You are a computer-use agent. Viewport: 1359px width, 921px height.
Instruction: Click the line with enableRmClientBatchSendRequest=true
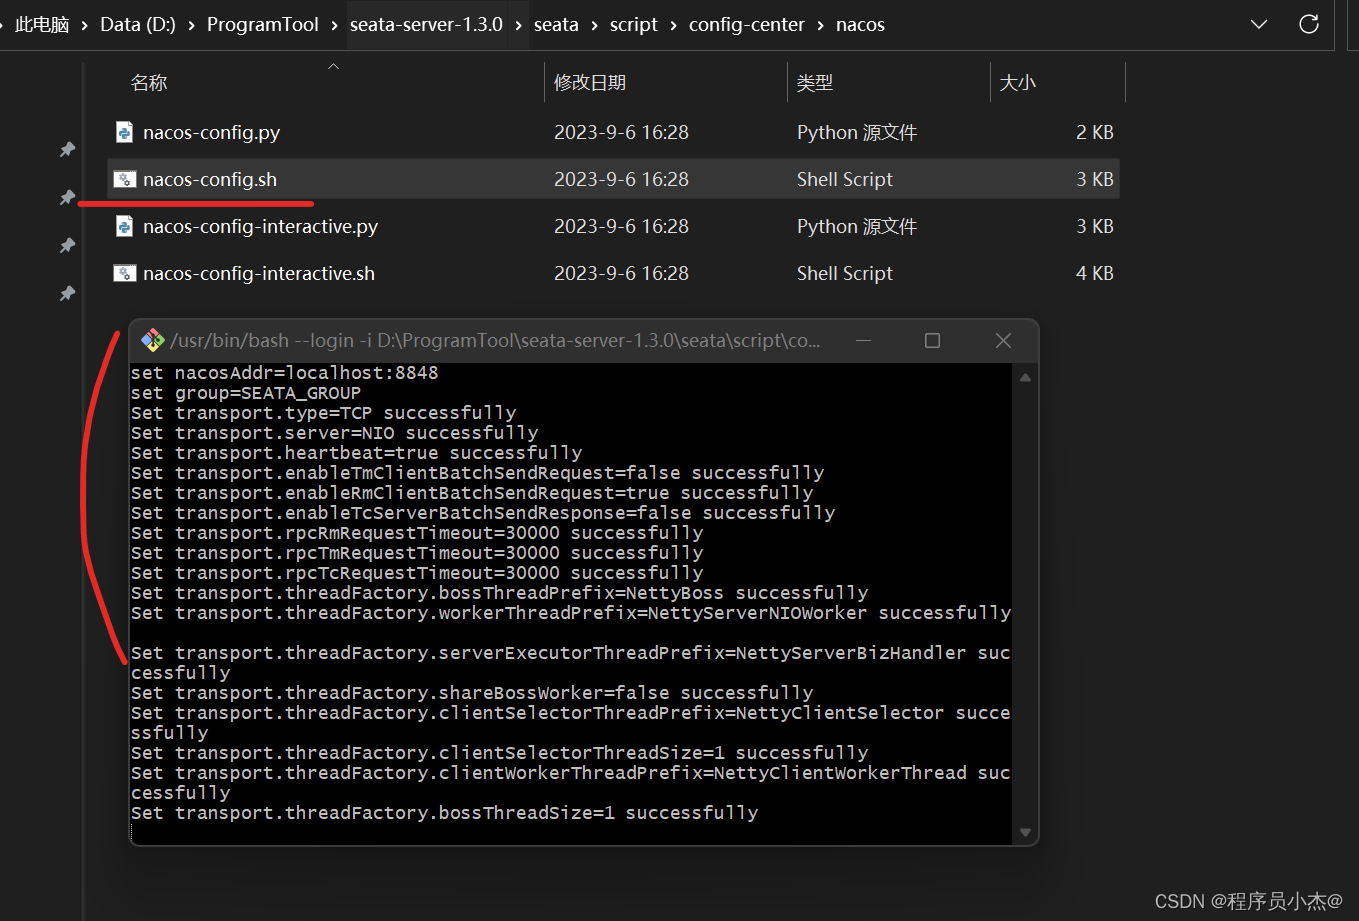[x=472, y=493]
